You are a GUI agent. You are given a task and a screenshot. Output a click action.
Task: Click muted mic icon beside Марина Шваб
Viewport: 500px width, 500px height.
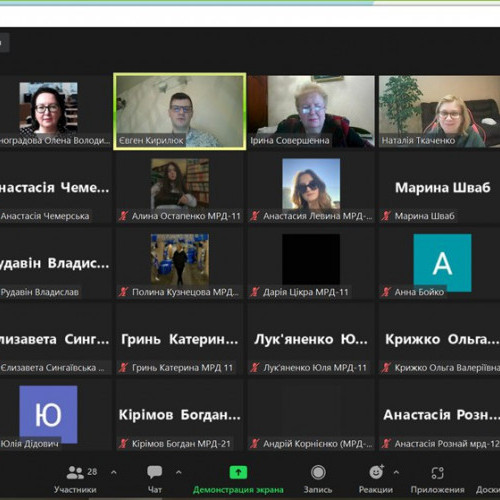coord(386,216)
